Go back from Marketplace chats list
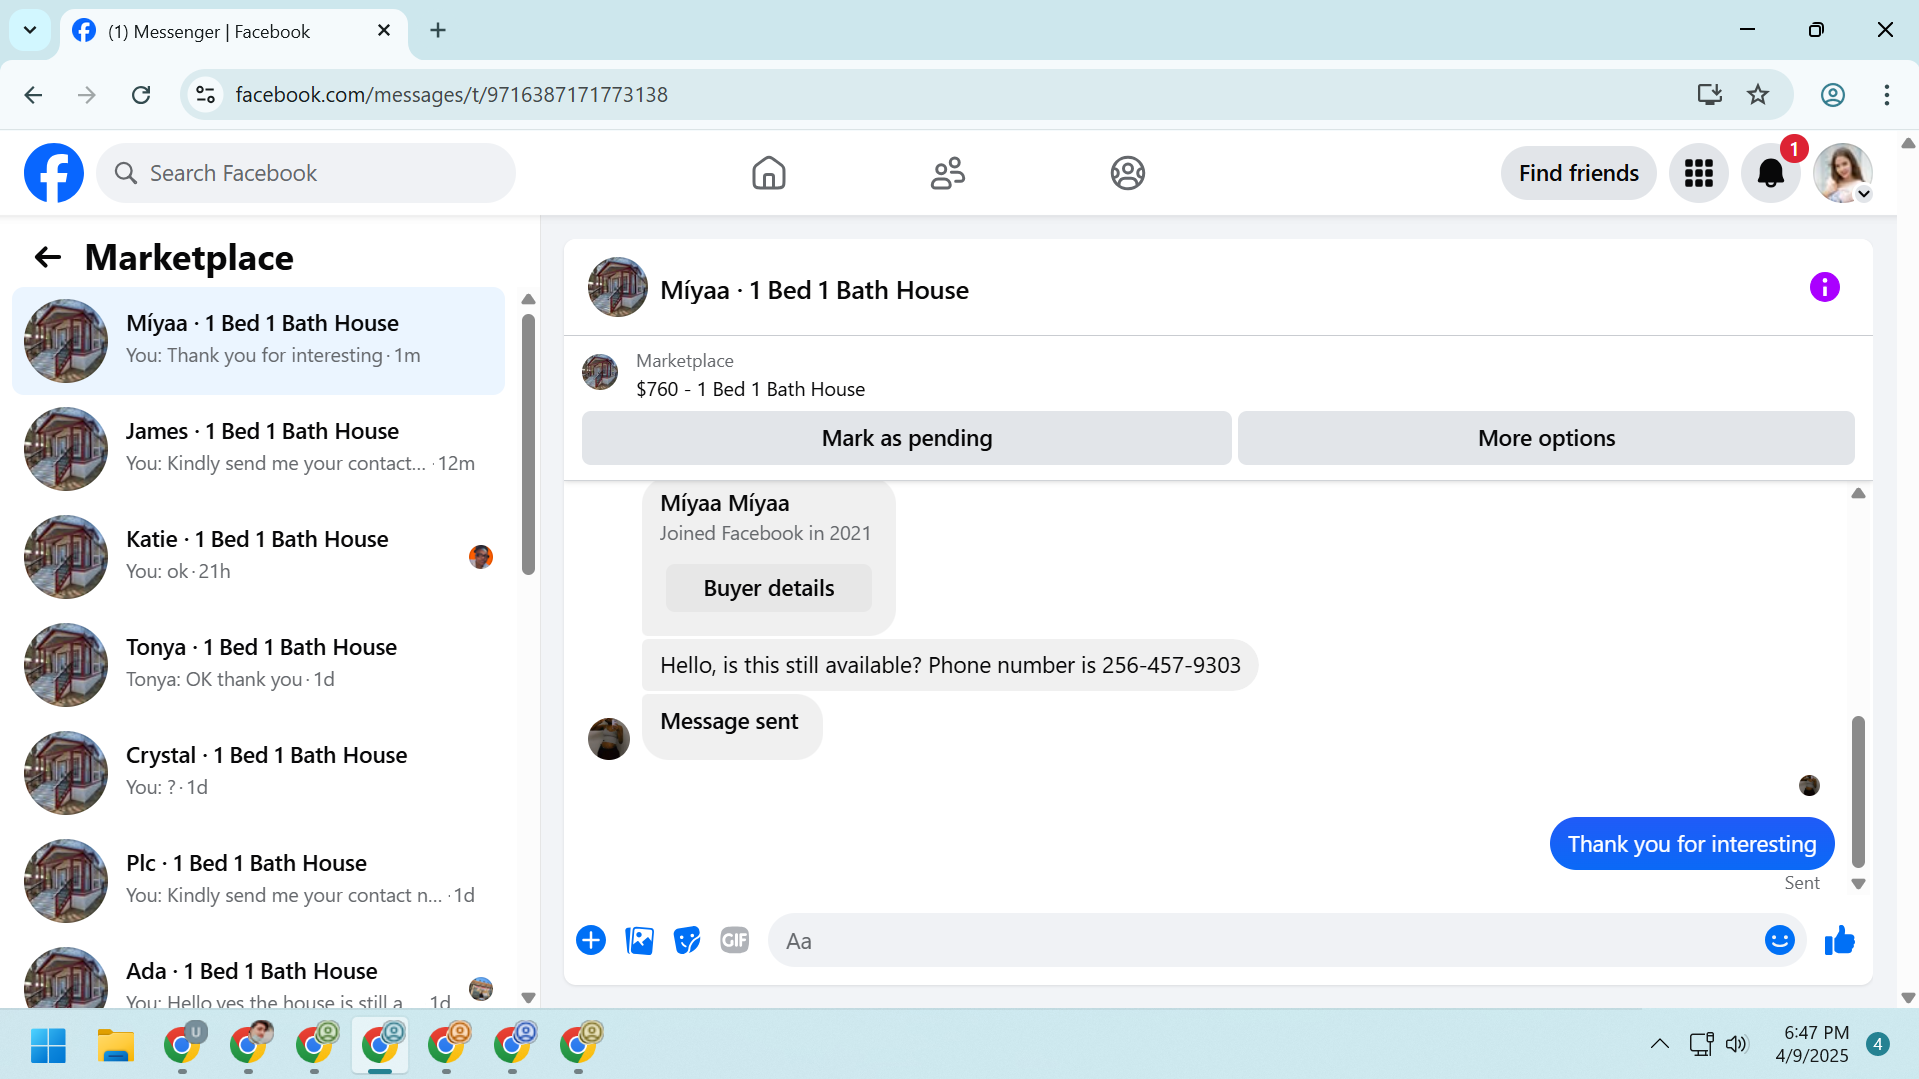 (x=47, y=257)
